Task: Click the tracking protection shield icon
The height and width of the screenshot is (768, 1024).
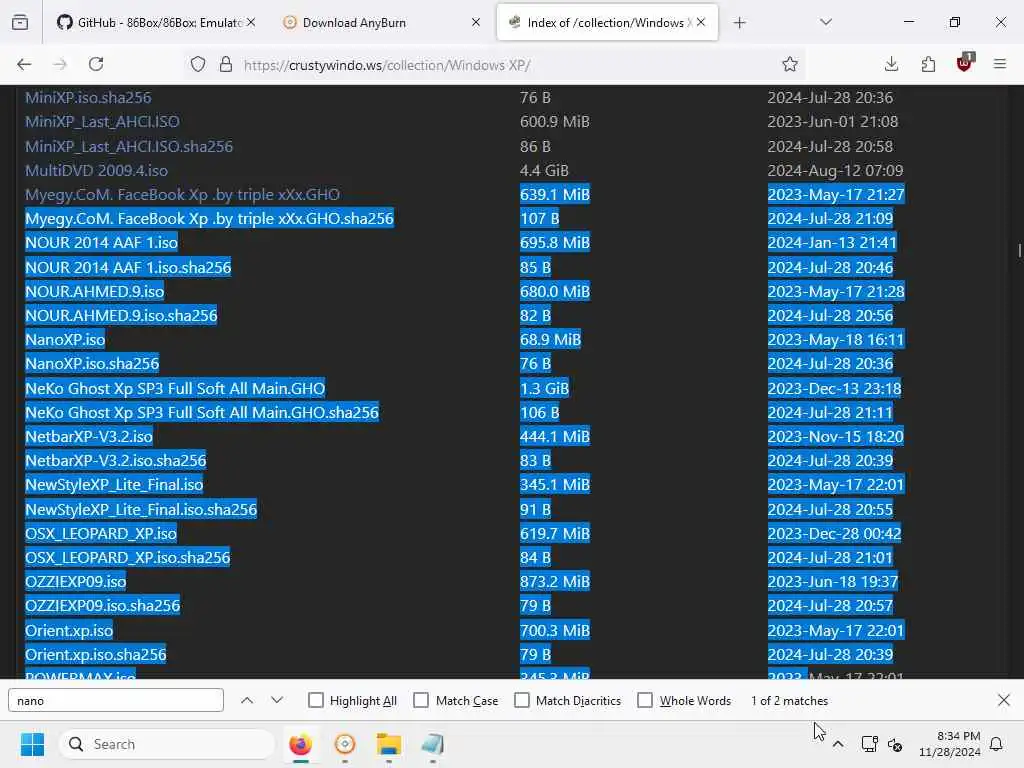Action: coord(198,64)
